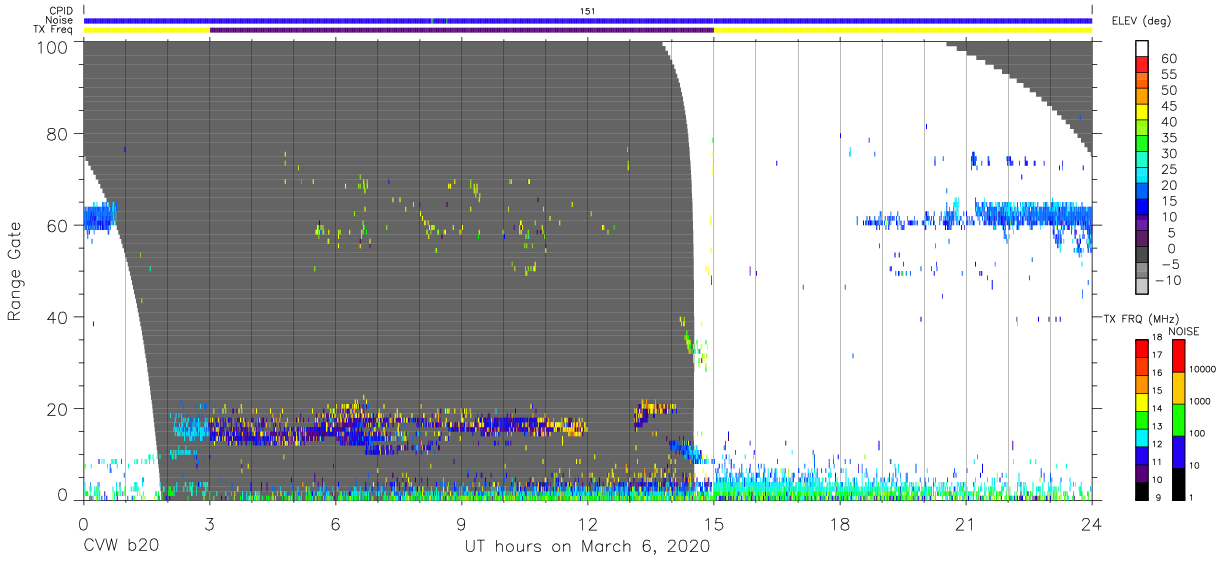1228x567 pixels.
Task: Click the CPID label at top left
Action: [60, 11]
